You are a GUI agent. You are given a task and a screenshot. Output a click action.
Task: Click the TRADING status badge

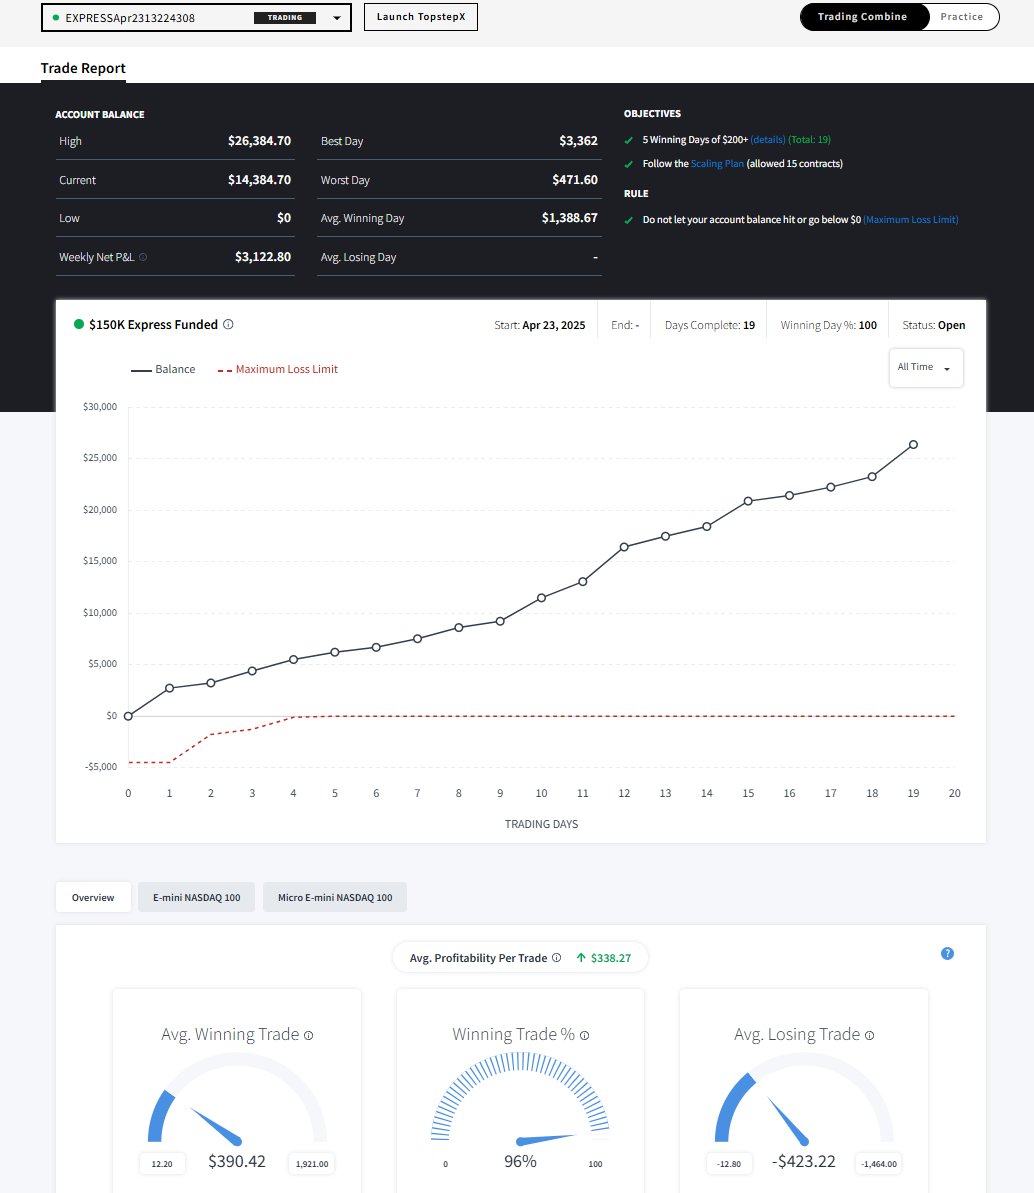tap(285, 17)
